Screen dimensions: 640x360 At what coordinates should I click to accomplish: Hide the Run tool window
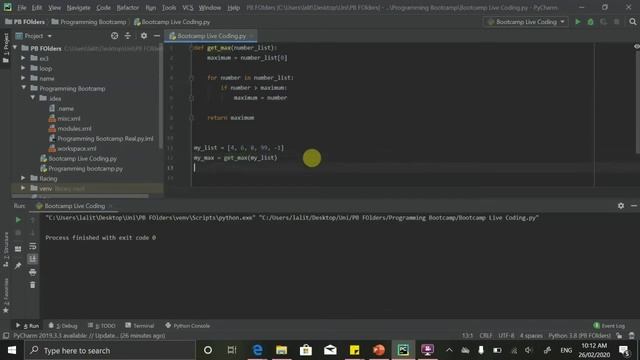(x=634, y=206)
